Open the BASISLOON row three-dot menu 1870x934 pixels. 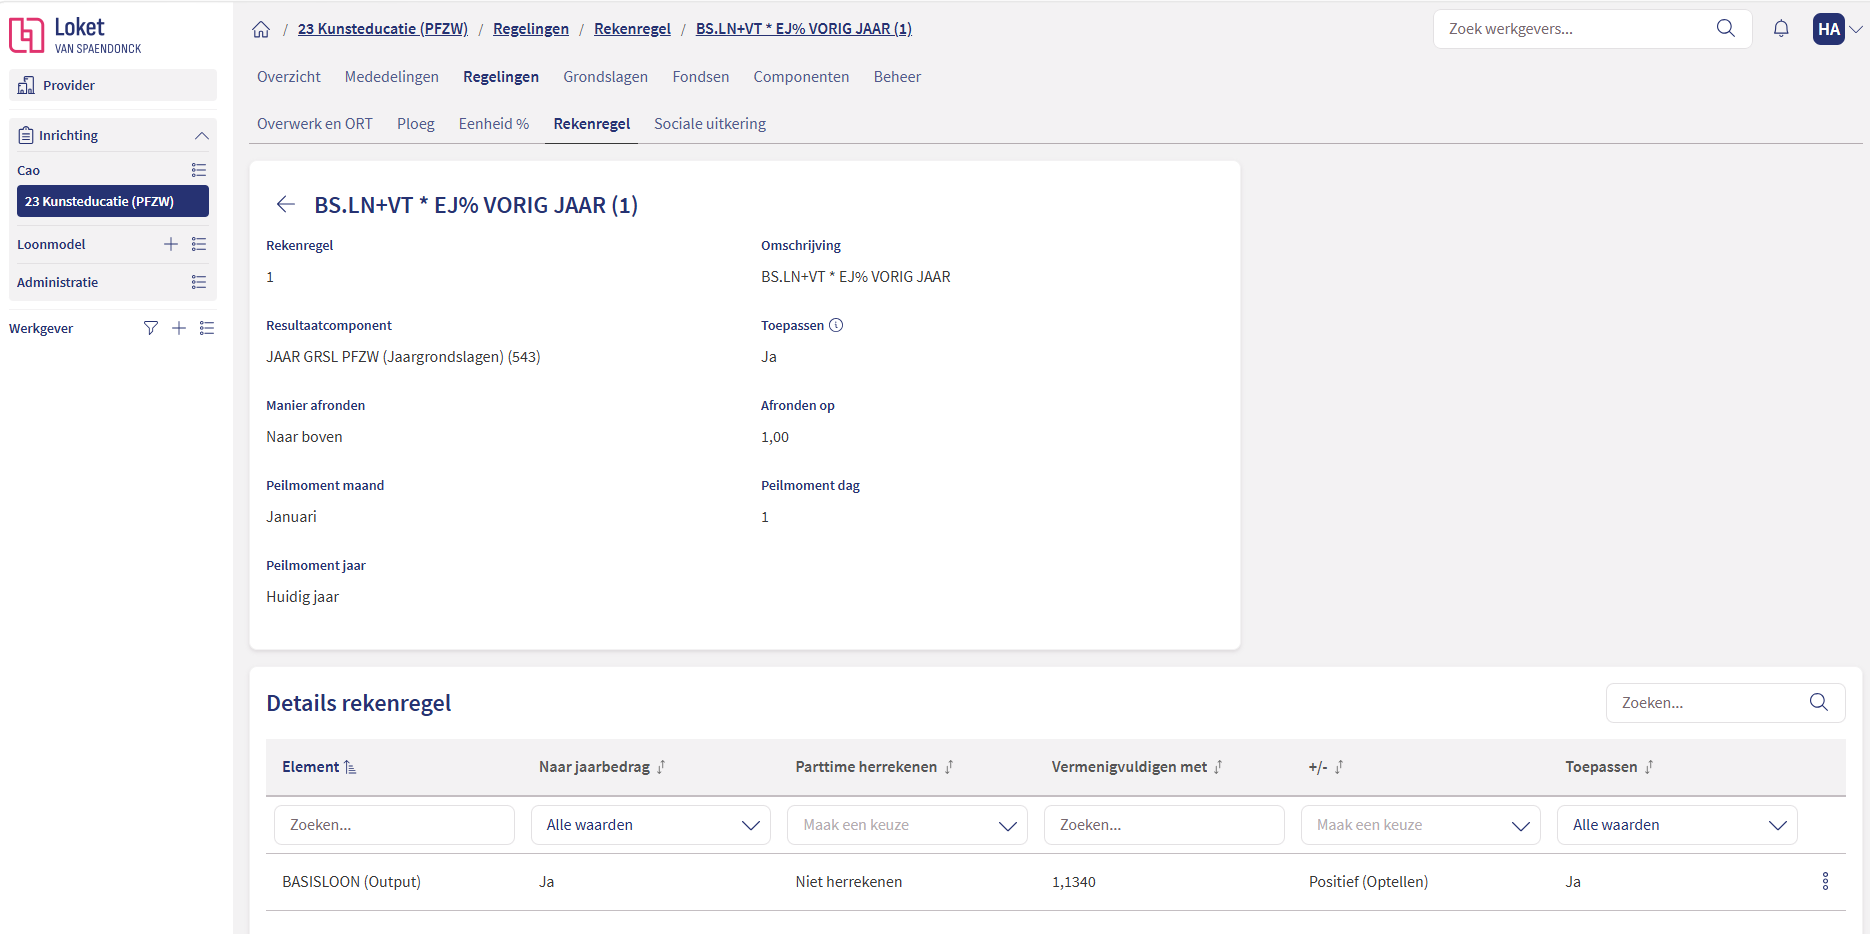pyautogui.click(x=1825, y=881)
